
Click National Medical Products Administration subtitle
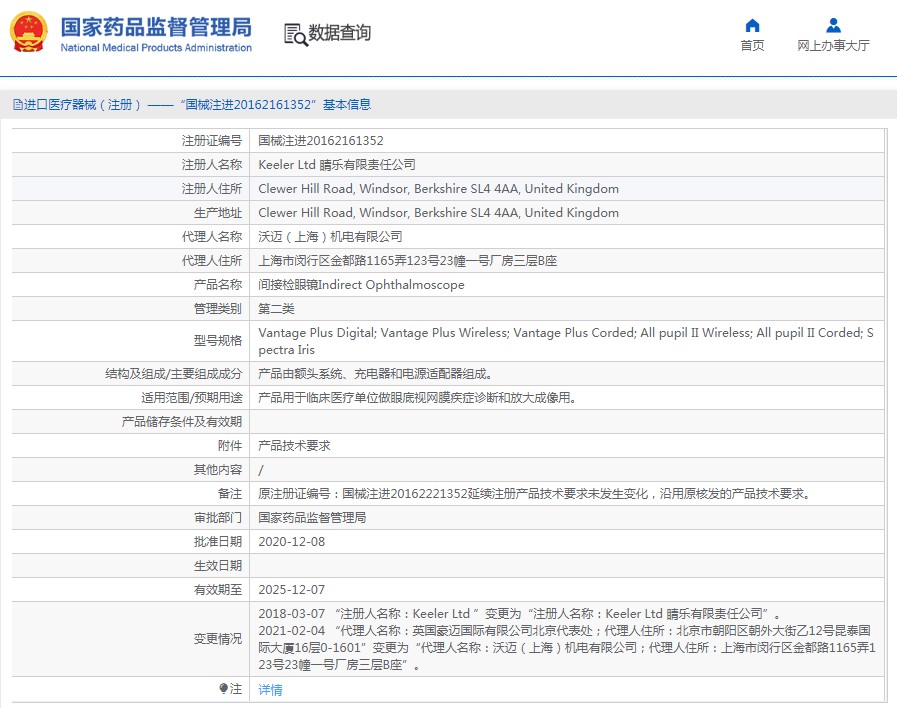(x=156, y=48)
